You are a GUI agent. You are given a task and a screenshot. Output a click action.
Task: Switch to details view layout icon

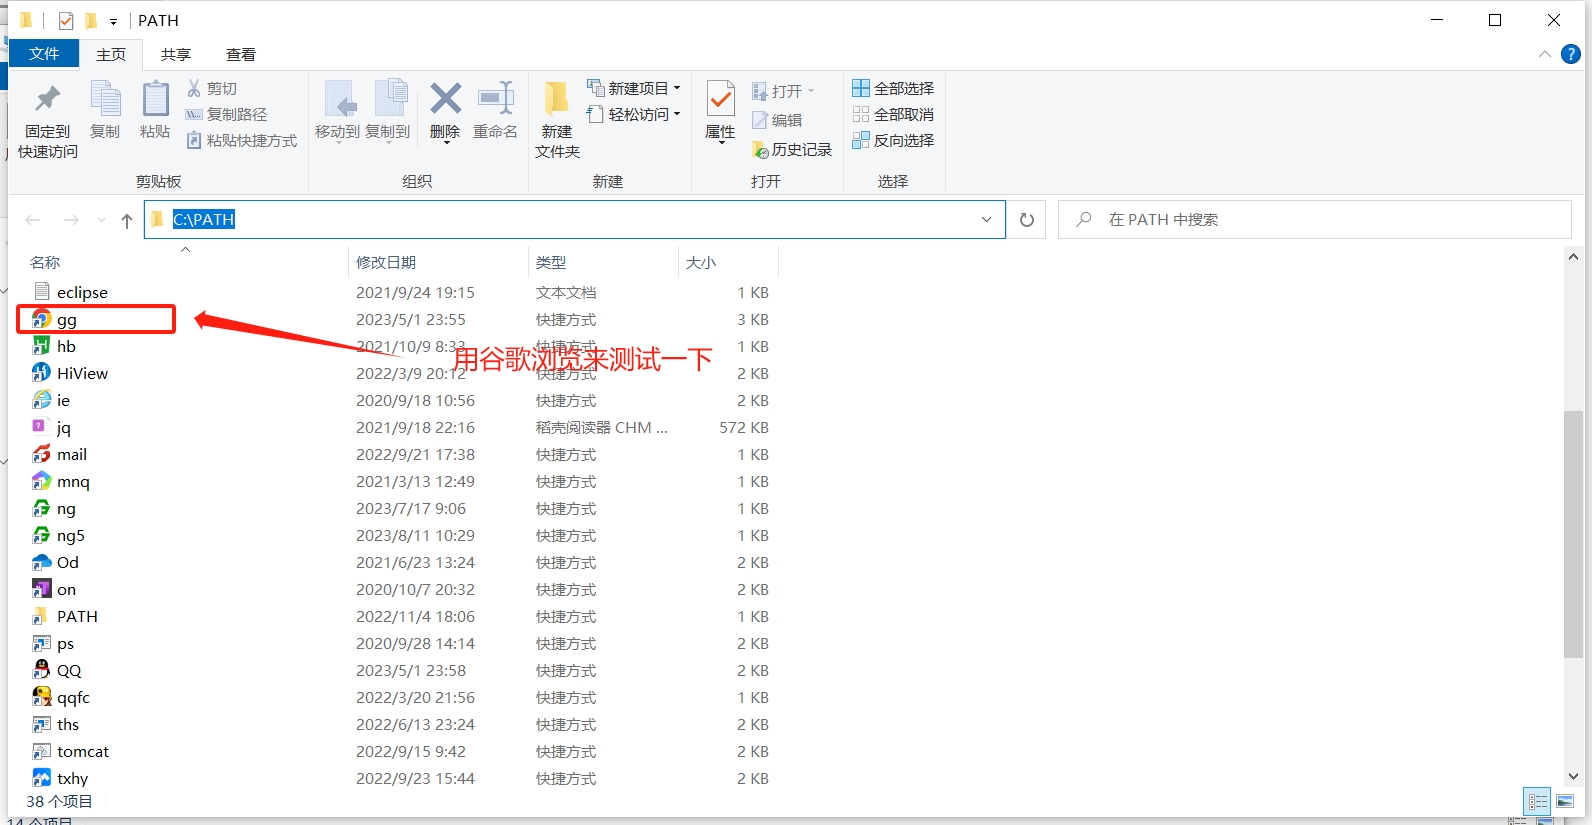click(1537, 802)
